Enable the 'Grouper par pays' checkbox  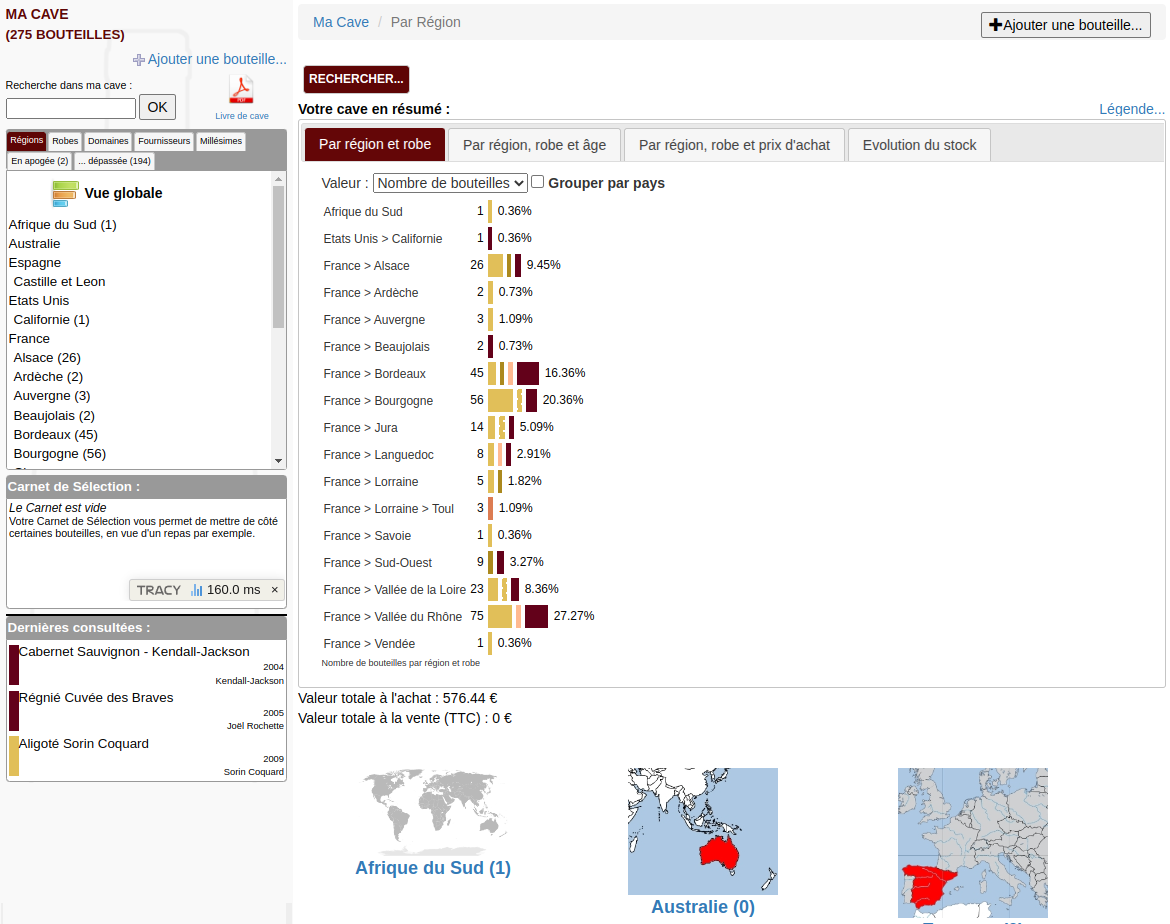tap(537, 182)
